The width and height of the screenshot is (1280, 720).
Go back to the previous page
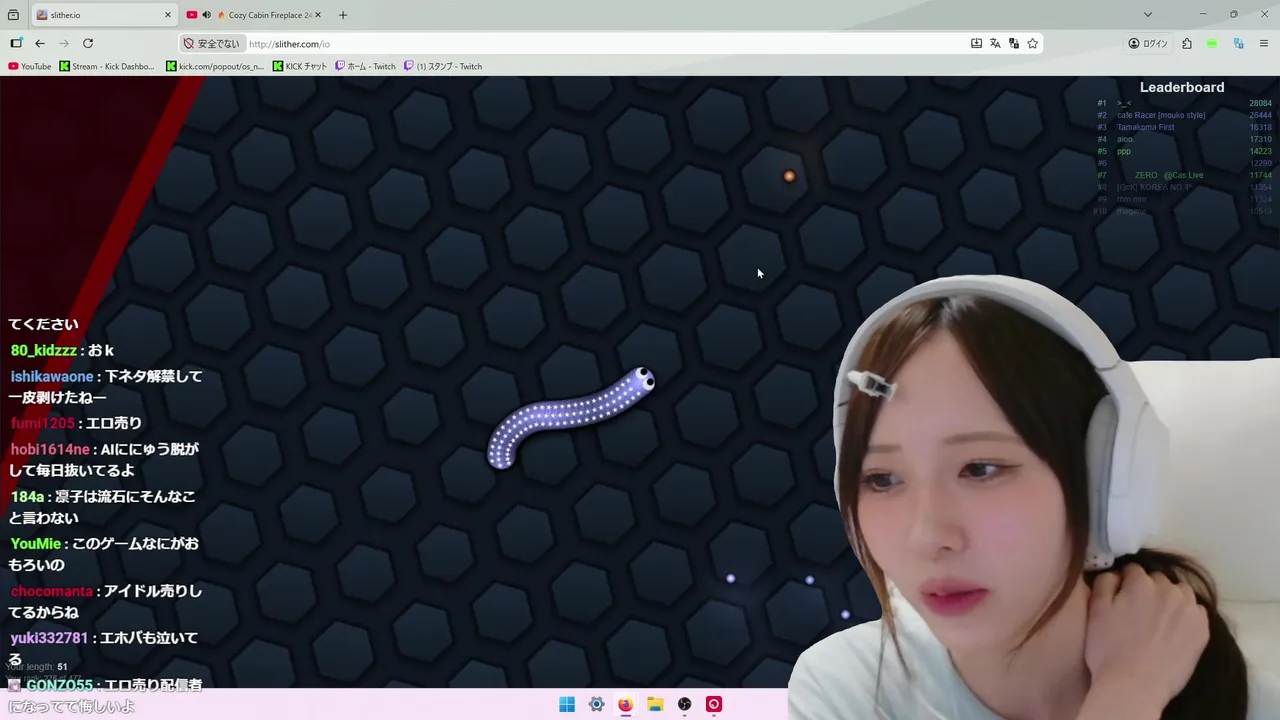point(40,43)
